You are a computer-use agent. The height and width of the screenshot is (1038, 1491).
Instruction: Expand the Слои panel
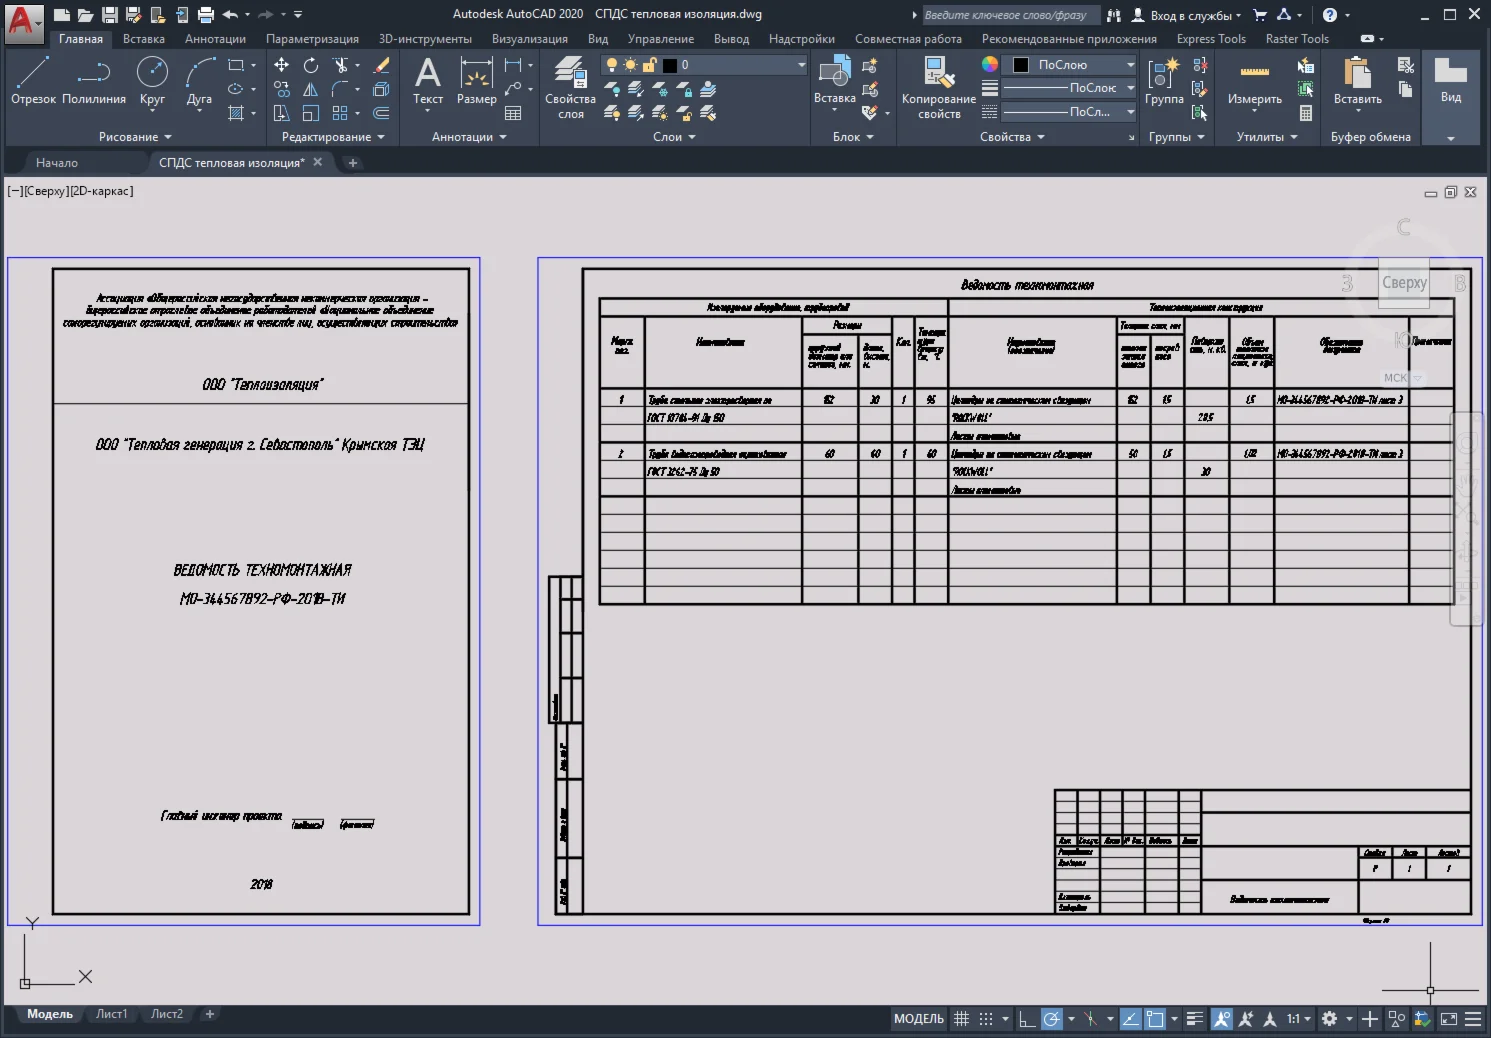click(x=674, y=137)
